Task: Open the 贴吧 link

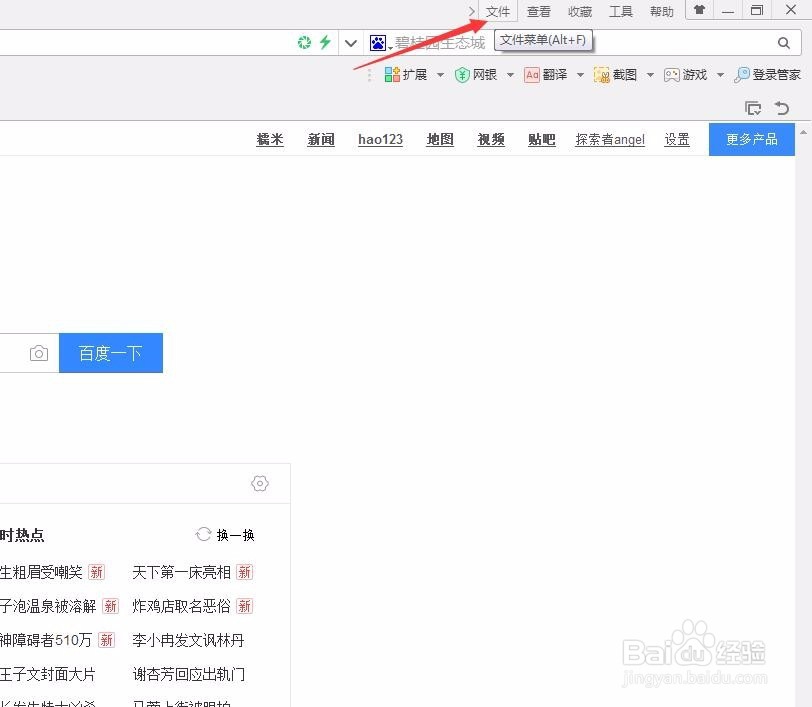Action: (x=542, y=139)
